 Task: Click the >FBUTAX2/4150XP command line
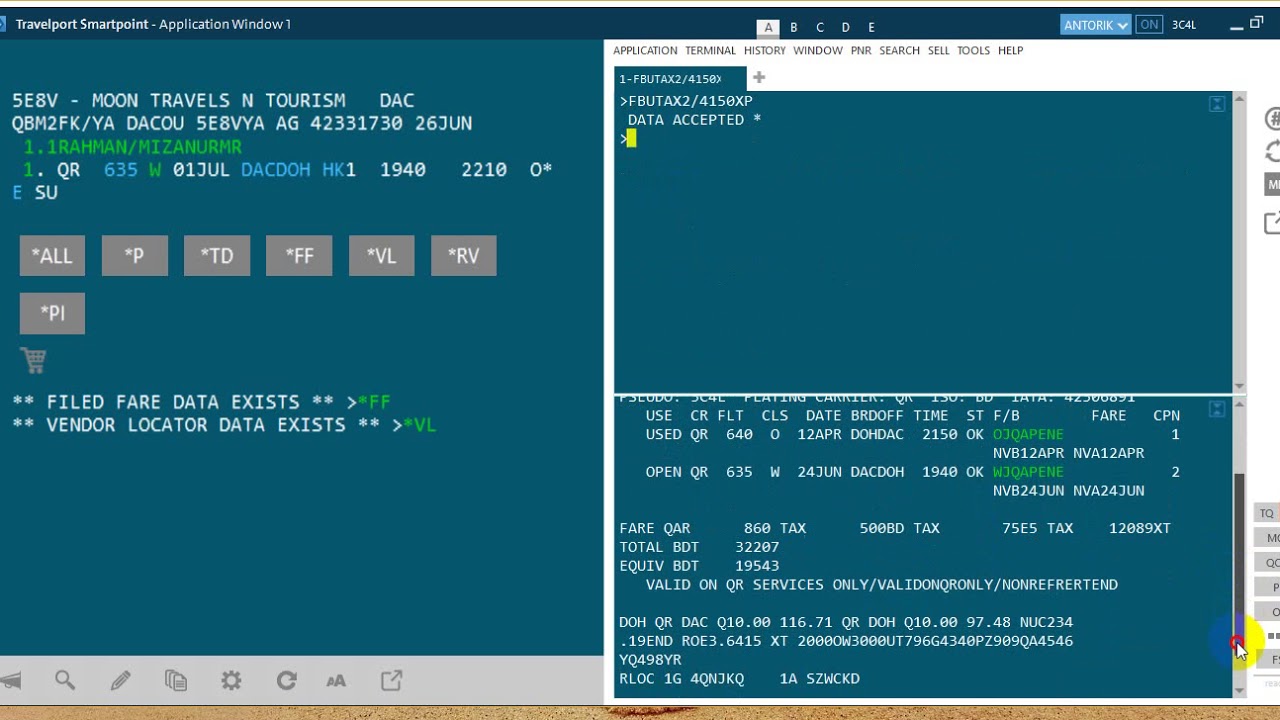coord(686,101)
